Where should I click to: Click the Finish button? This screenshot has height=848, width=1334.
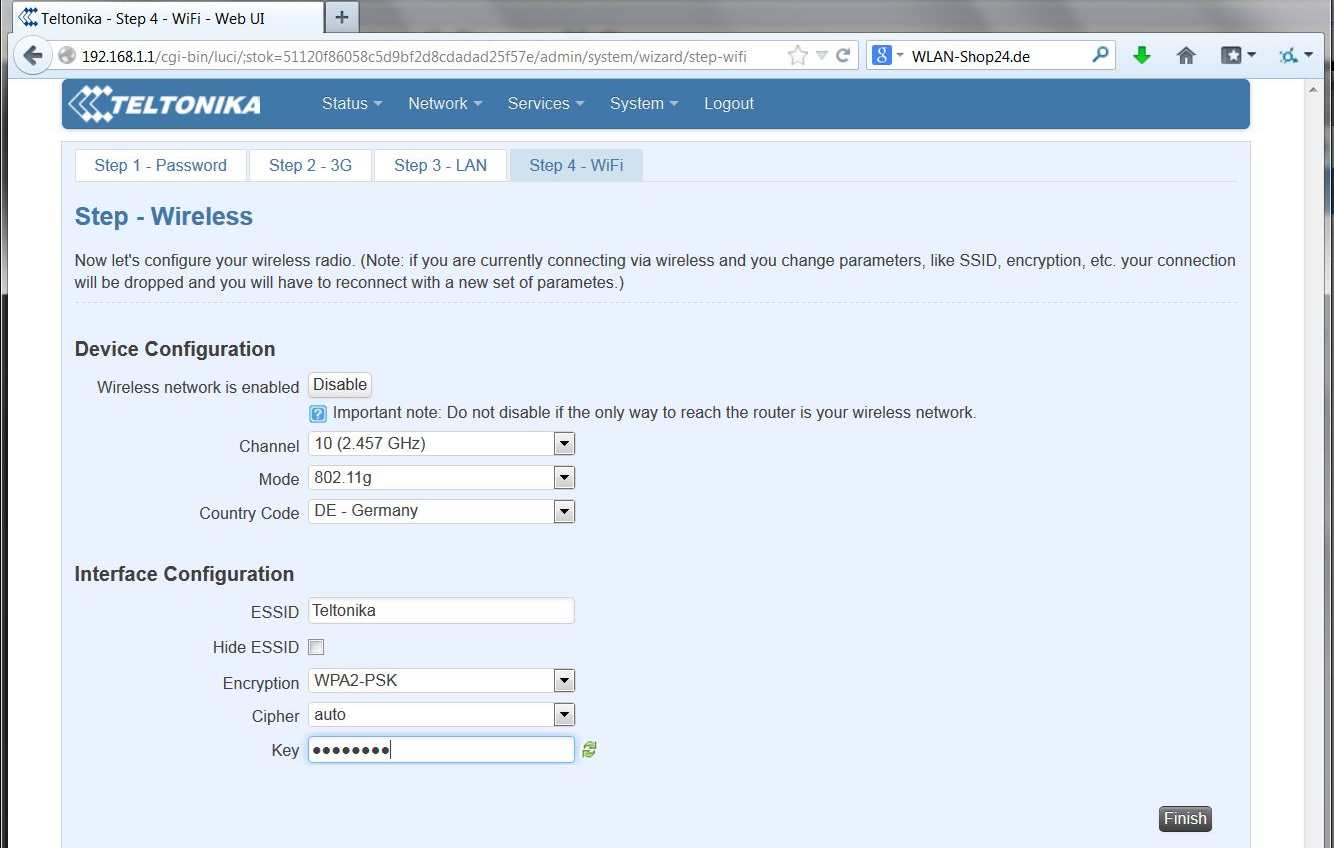(1185, 819)
